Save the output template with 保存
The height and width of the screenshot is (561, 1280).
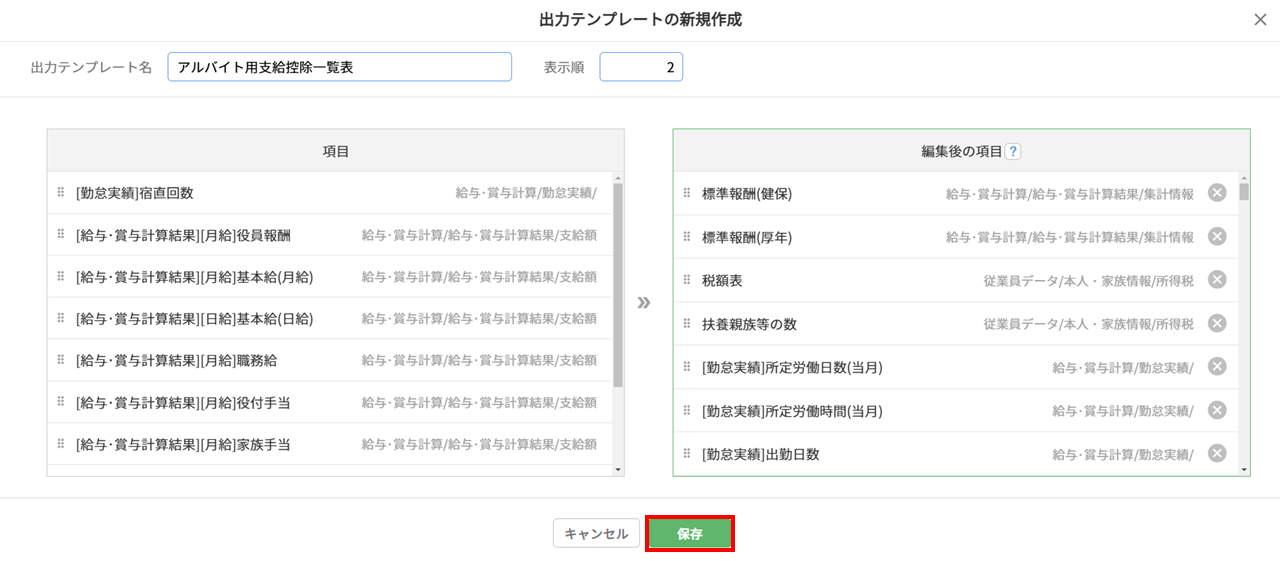pos(690,534)
